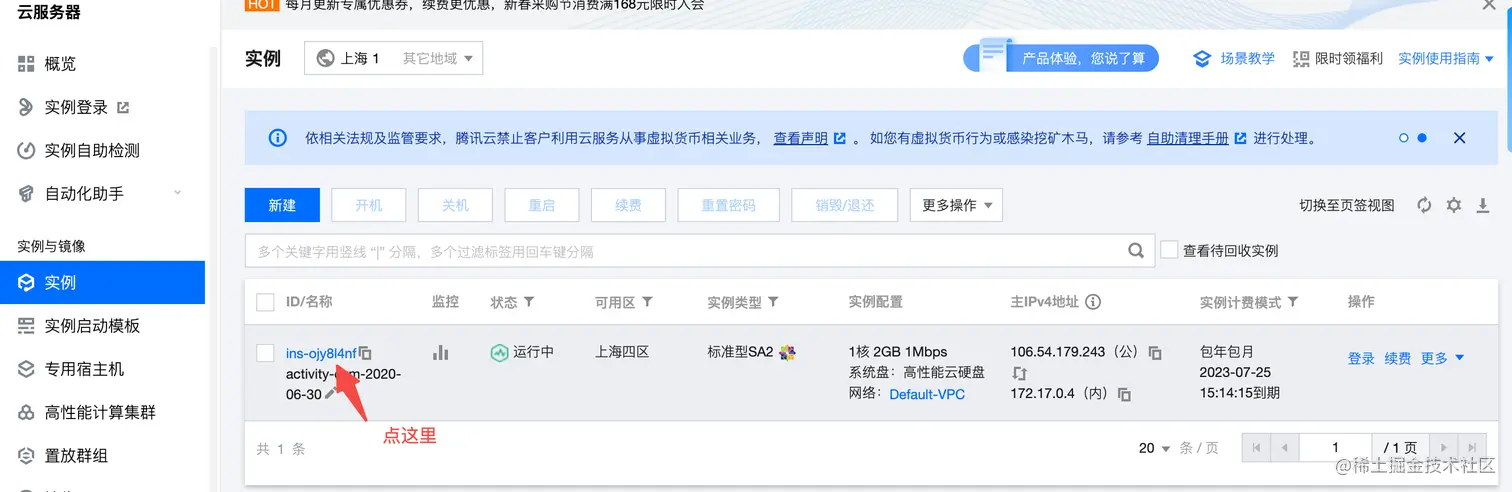Click the 主IPv4地址 info icon
The width and height of the screenshot is (1512, 492).
coord(1093,302)
